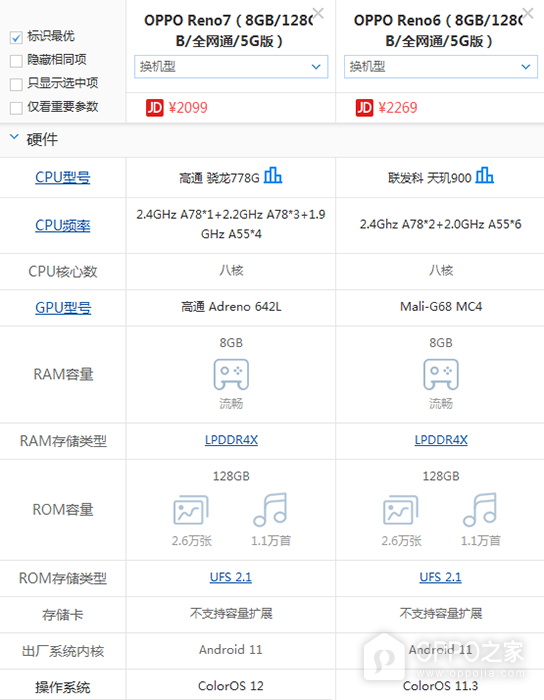Open Reno7 LPDDR4X link
Screen dimensions: 544x700
pos(231,440)
